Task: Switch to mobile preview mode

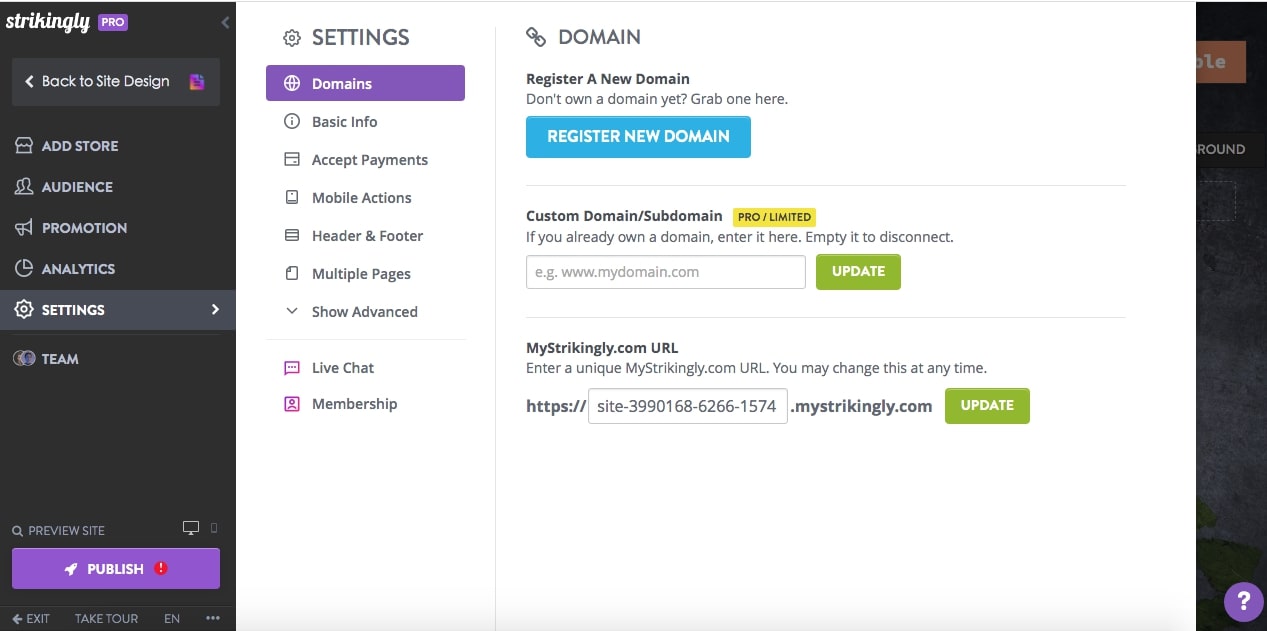Action: point(211,529)
